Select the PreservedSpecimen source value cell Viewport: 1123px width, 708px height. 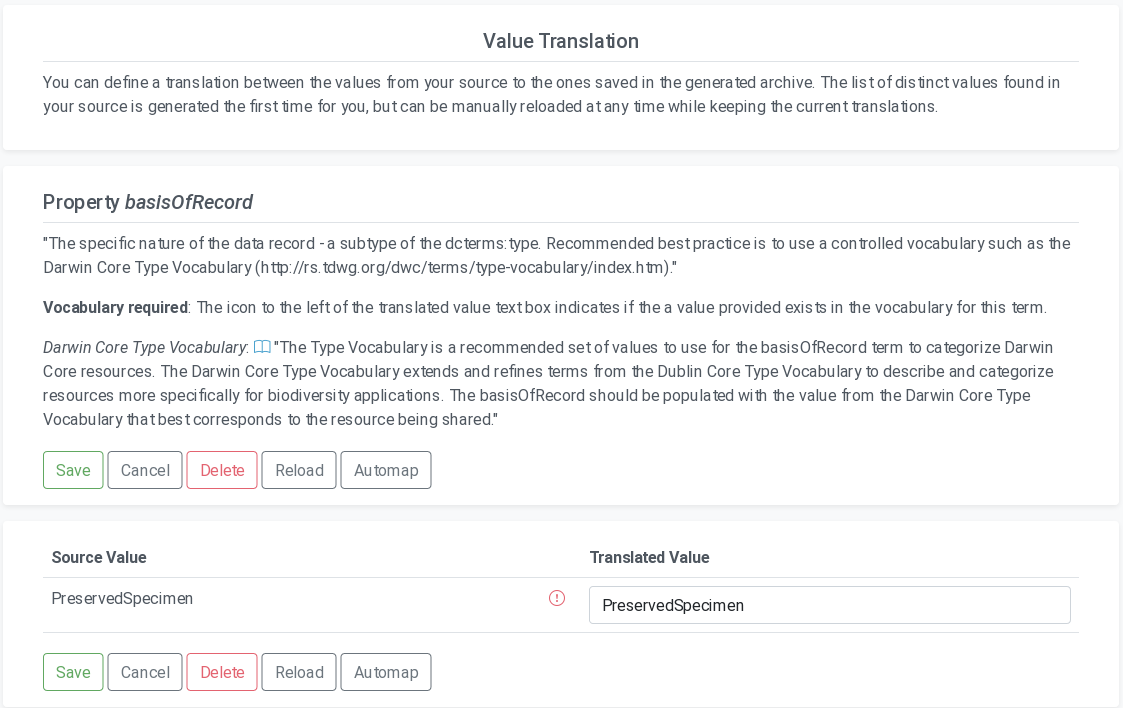[x=122, y=599]
